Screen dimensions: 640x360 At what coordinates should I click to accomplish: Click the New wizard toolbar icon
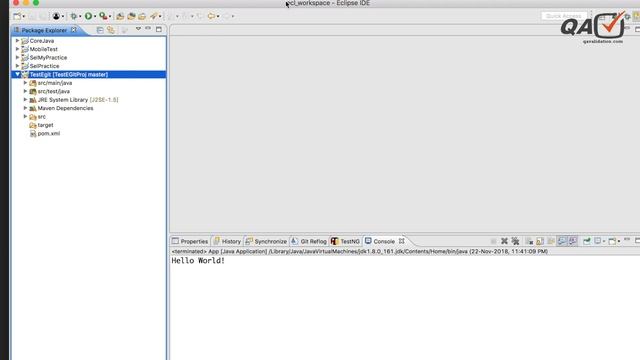pos(17,16)
